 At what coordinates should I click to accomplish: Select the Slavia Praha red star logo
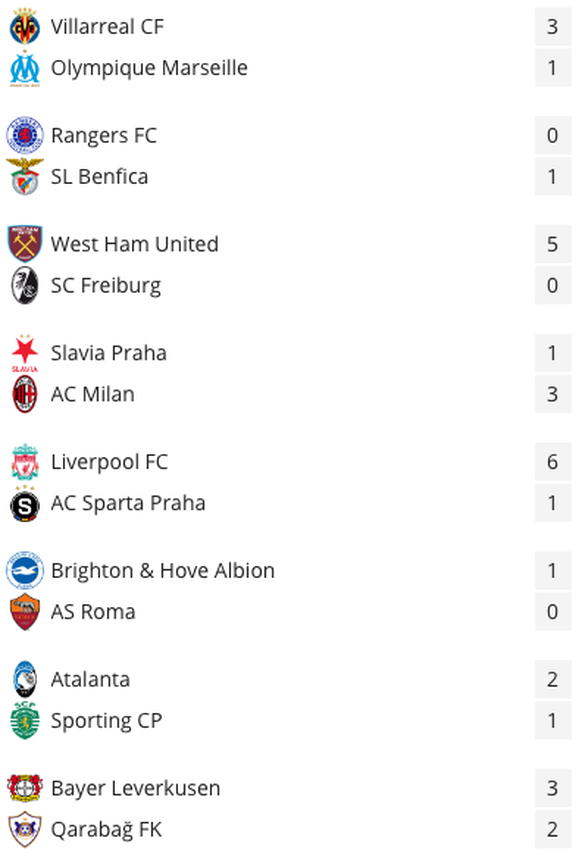click(x=25, y=353)
